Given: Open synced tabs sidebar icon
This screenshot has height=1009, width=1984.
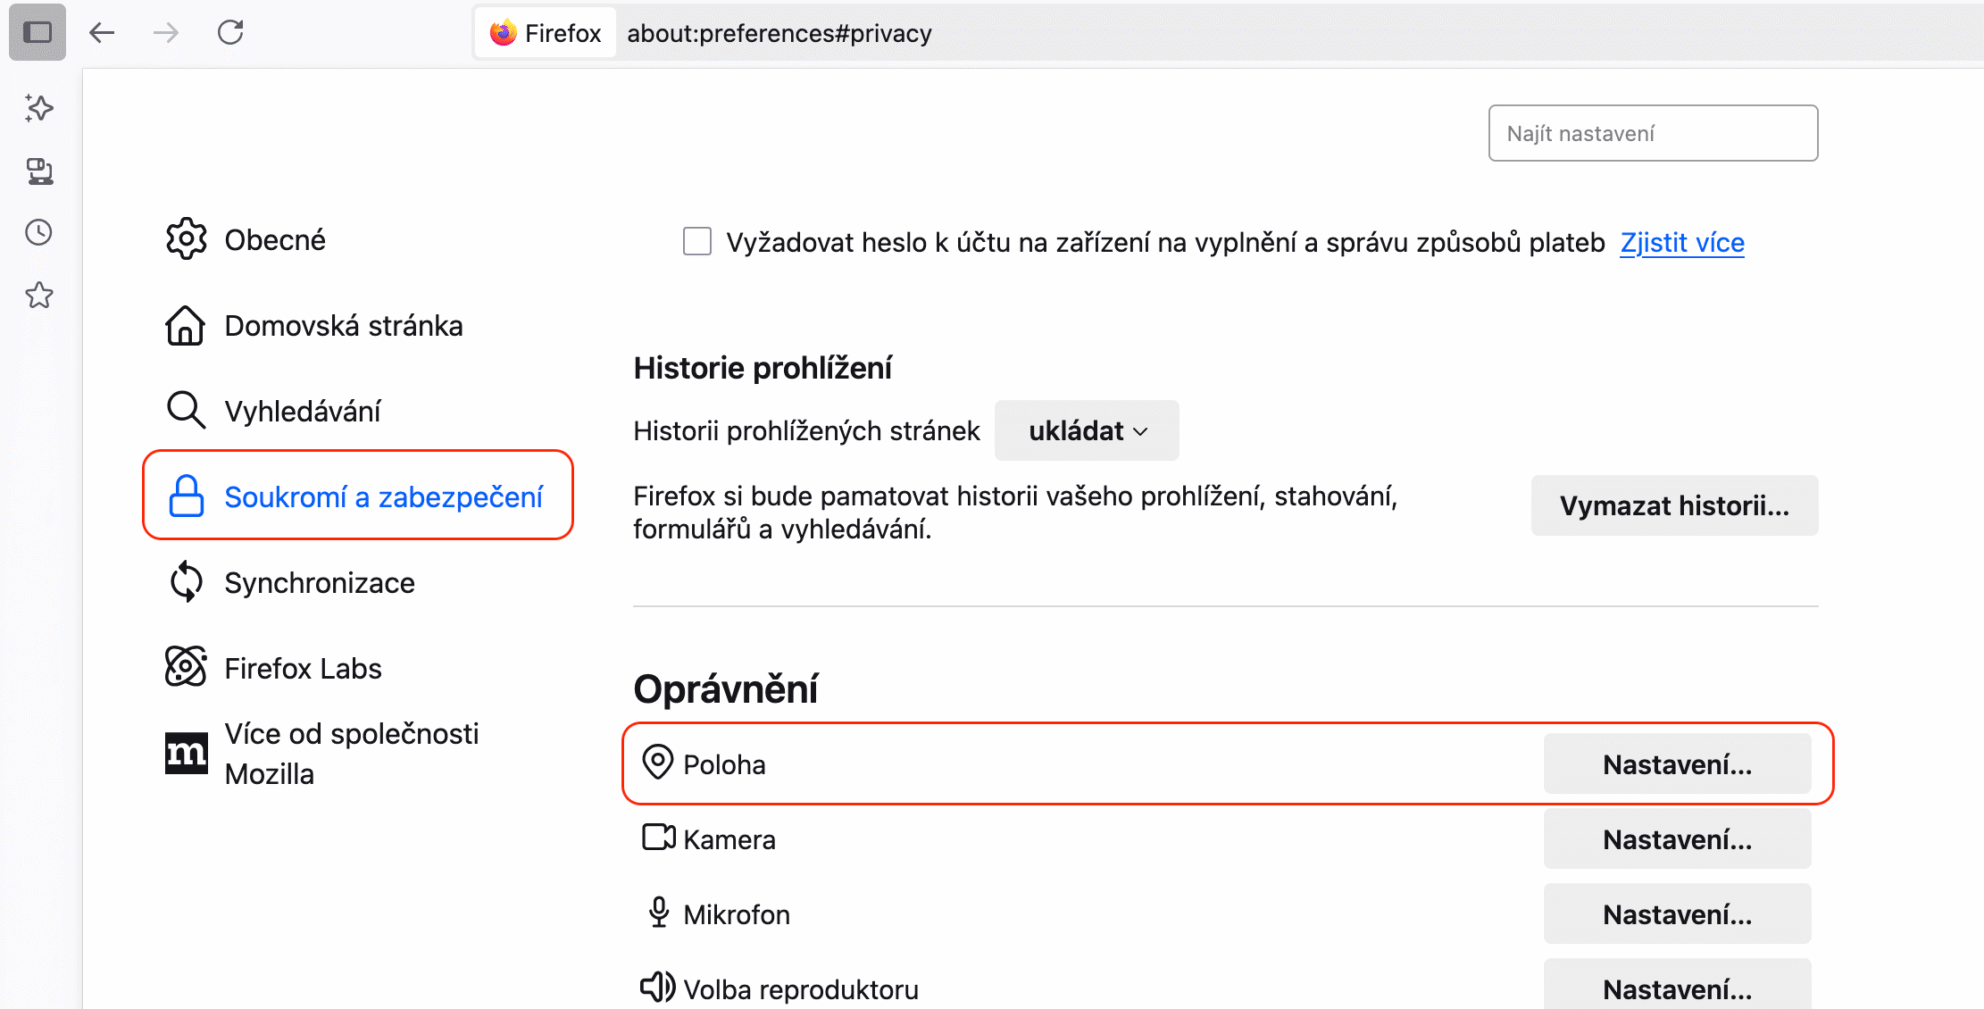Looking at the screenshot, I should (39, 171).
